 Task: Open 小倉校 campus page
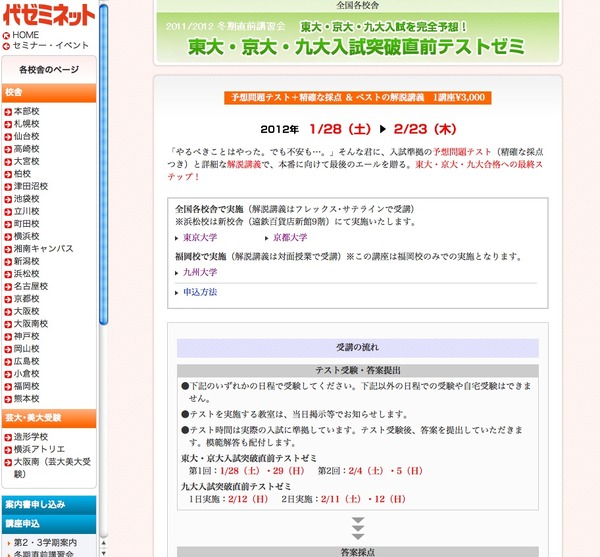click(x=26, y=374)
